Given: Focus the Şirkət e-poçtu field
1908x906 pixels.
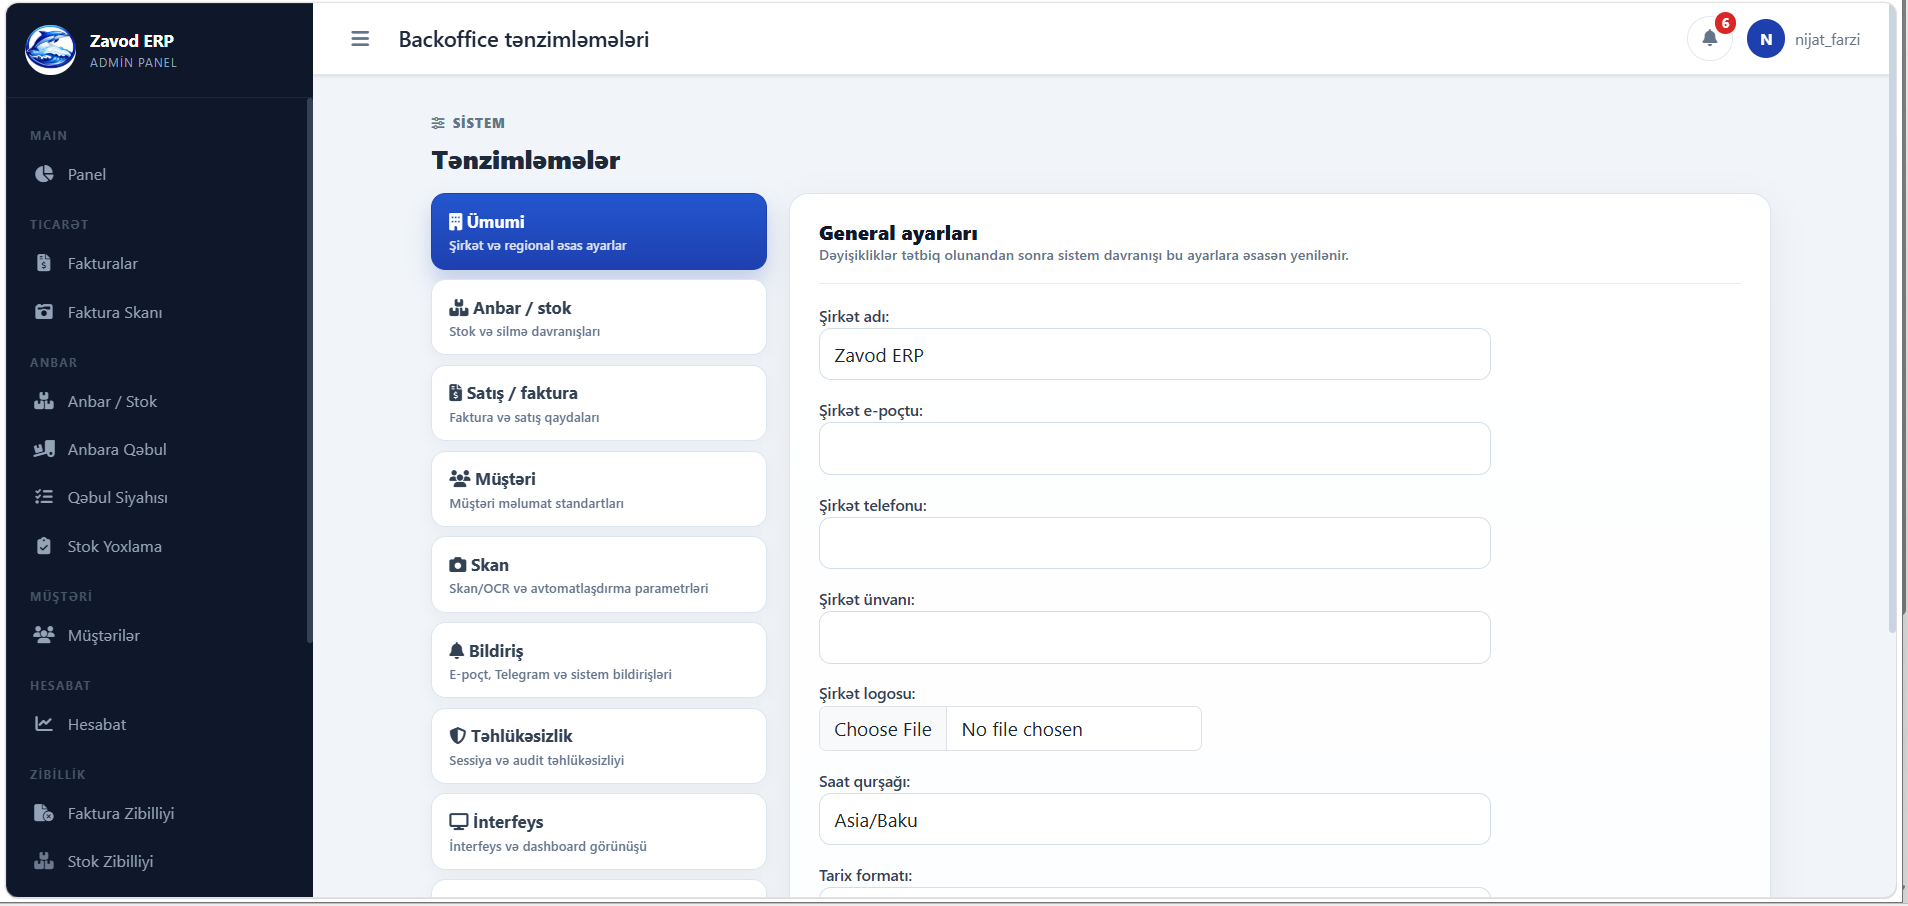Looking at the screenshot, I should click(1154, 449).
